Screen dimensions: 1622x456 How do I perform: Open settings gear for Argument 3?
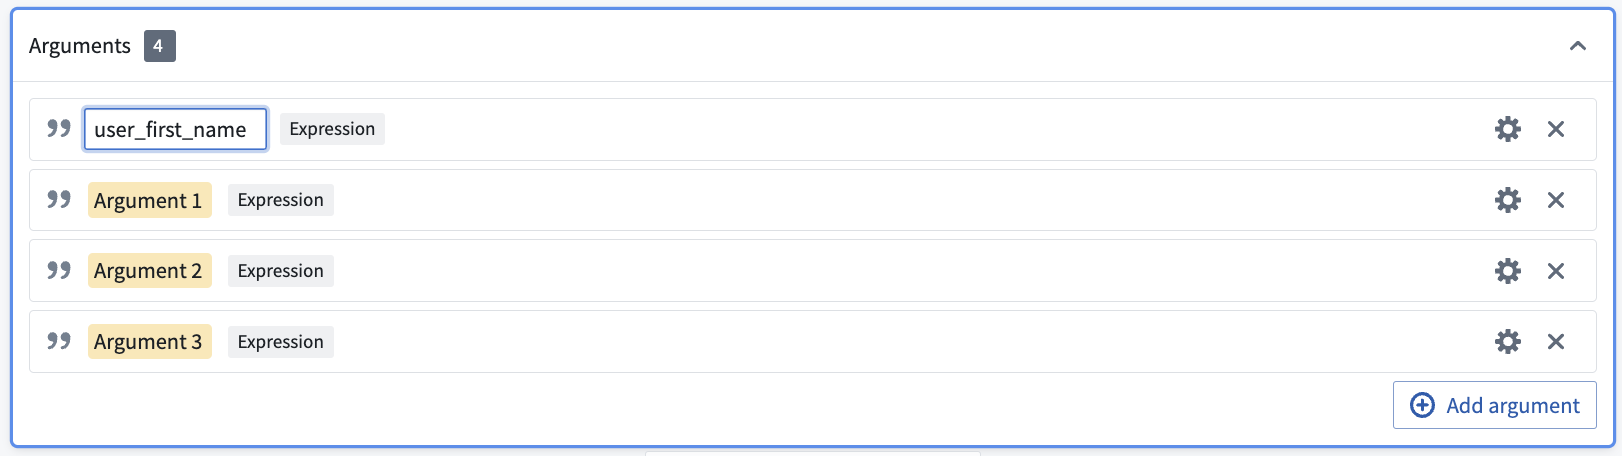tap(1507, 342)
